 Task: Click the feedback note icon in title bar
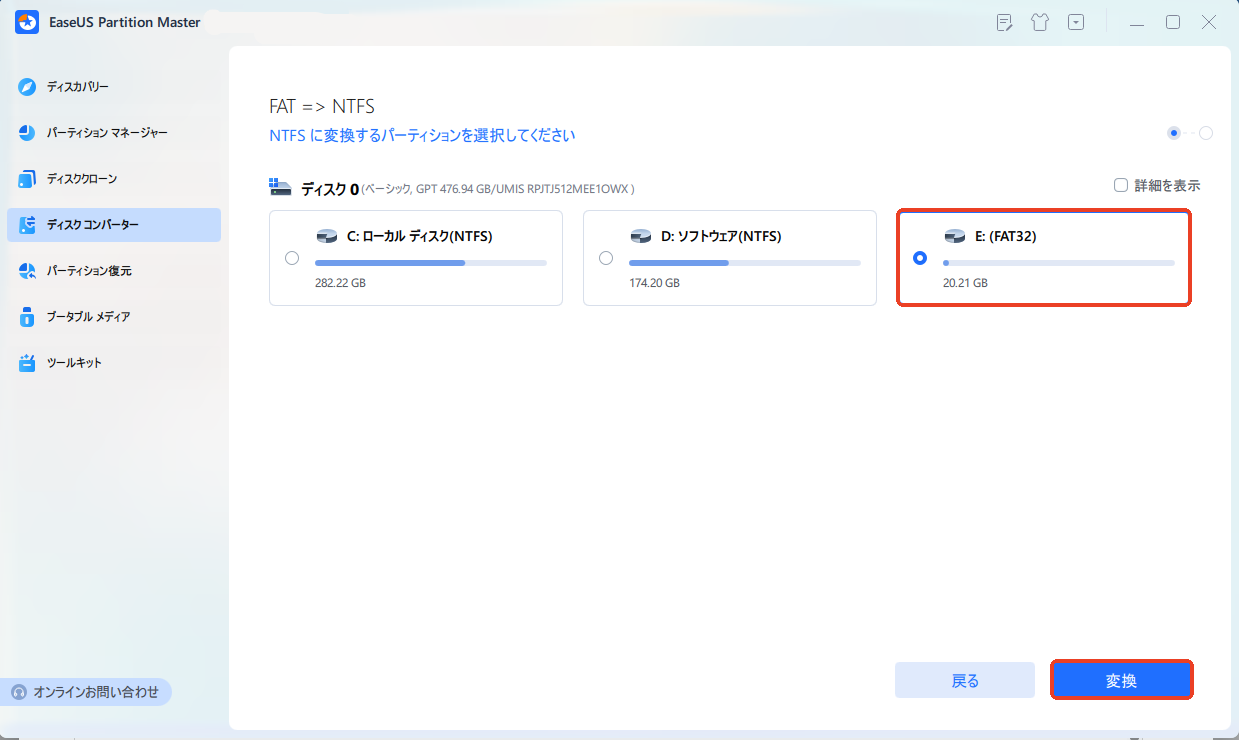(x=1003, y=21)
